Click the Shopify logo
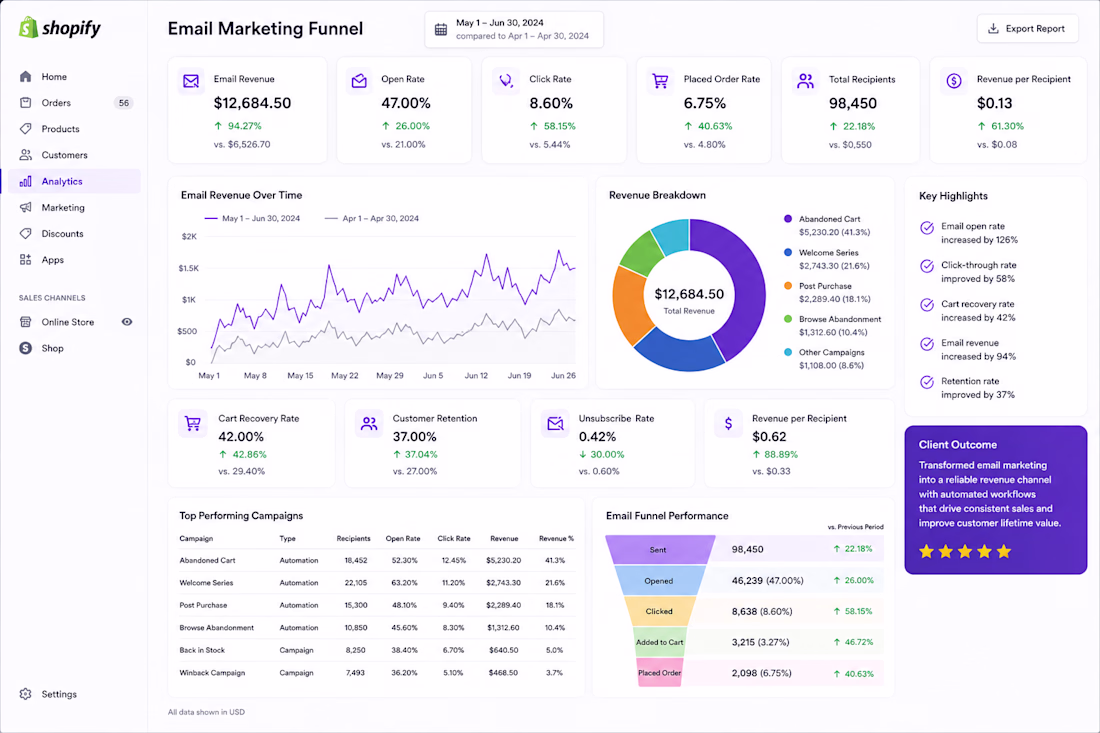 60,28
